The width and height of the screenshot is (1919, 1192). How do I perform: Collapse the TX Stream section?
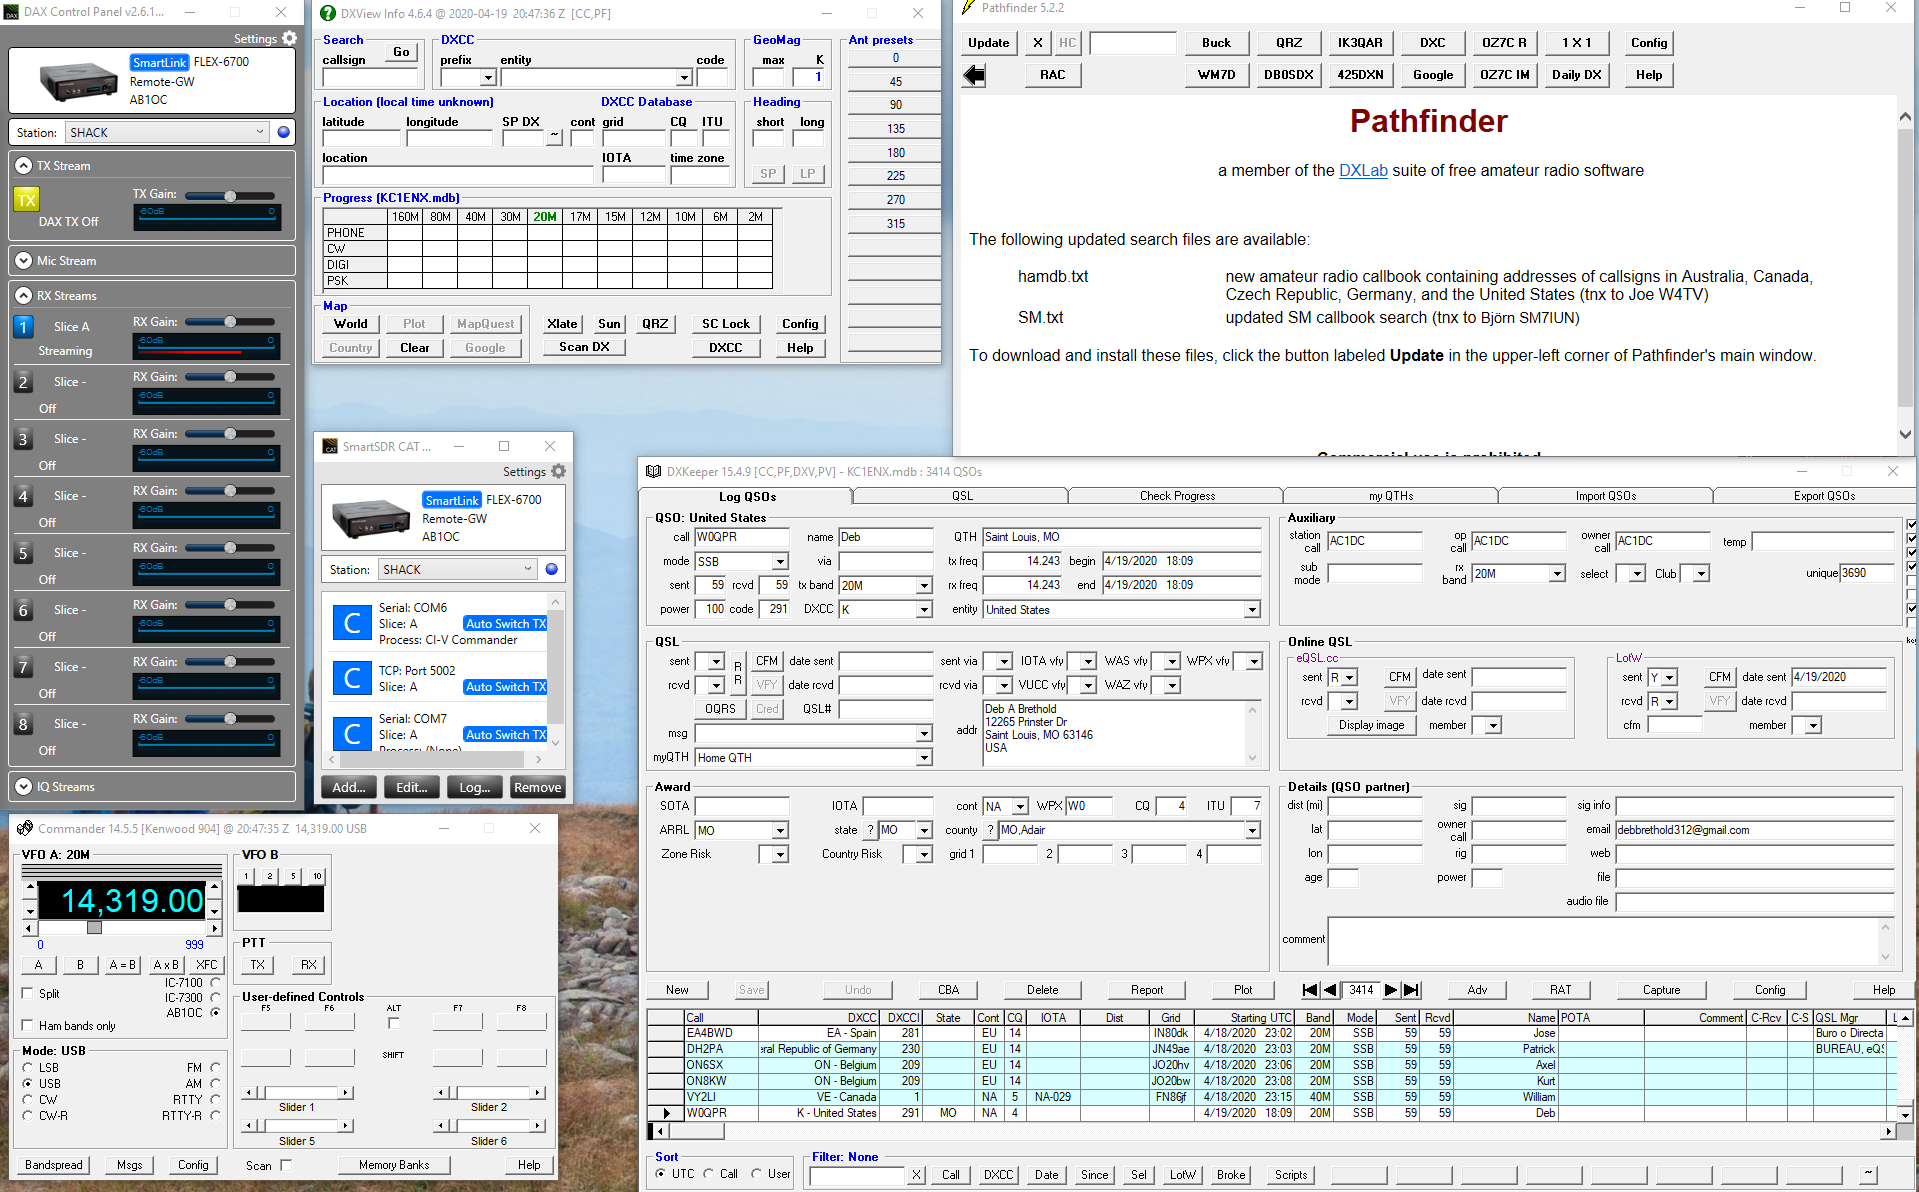pos(24,166)
